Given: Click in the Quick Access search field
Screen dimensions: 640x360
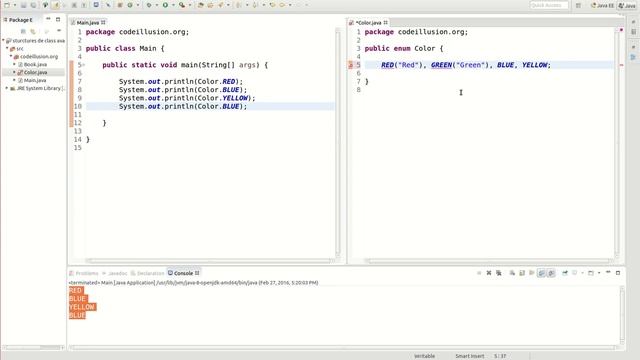Looking at the screenshot, I should pos(549,5).
